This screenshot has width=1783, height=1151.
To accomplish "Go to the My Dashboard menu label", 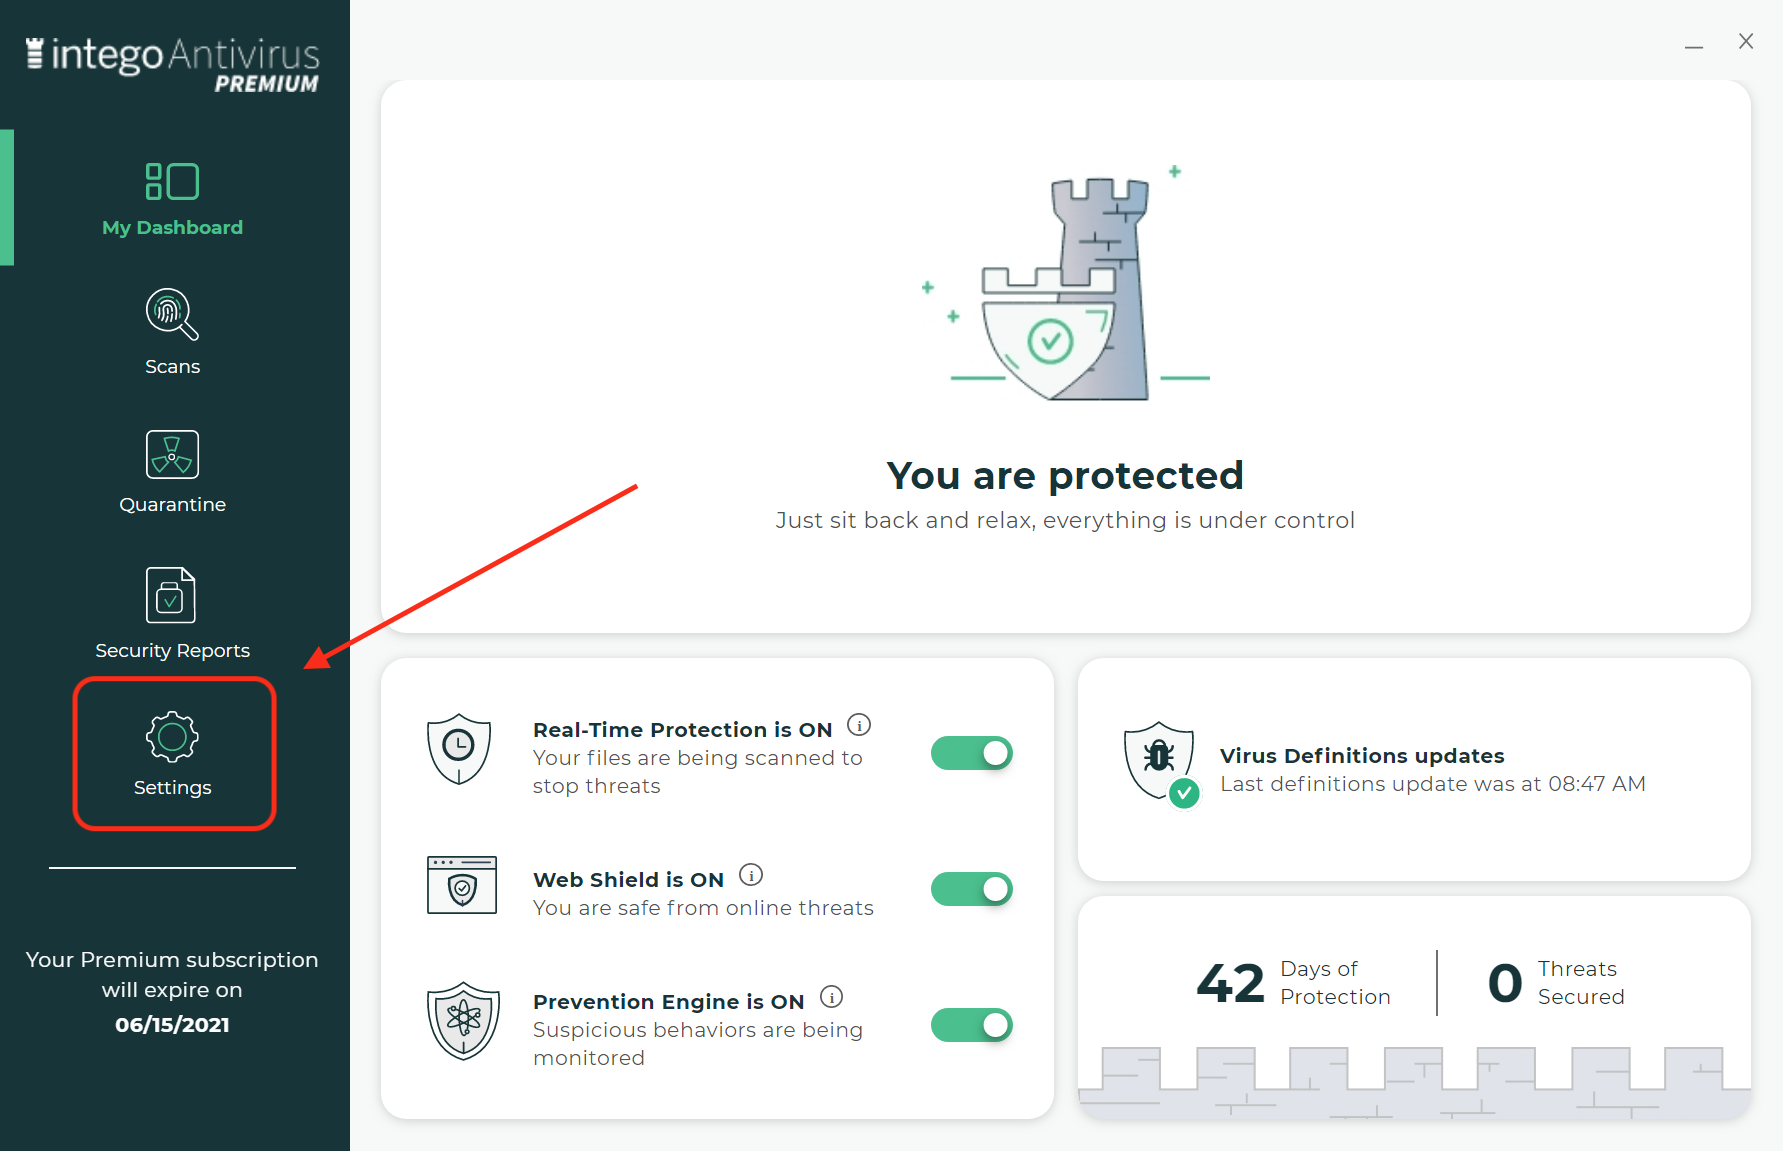I will point(172,228).
